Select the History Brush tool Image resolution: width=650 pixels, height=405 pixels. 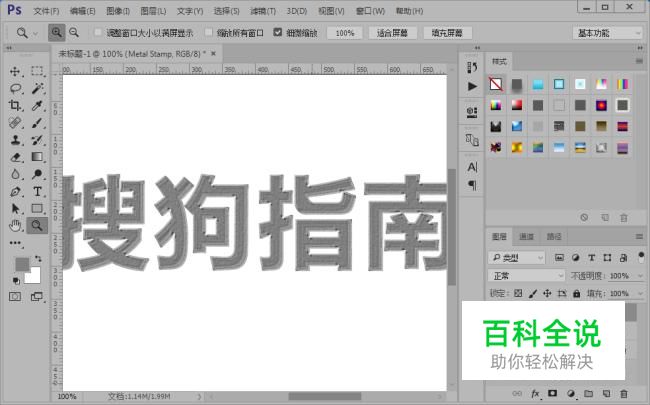[37, 140]
